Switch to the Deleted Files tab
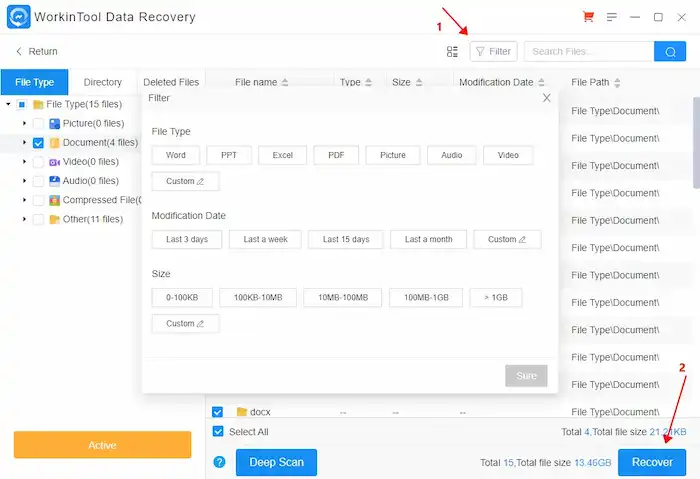 click(171, 82)
